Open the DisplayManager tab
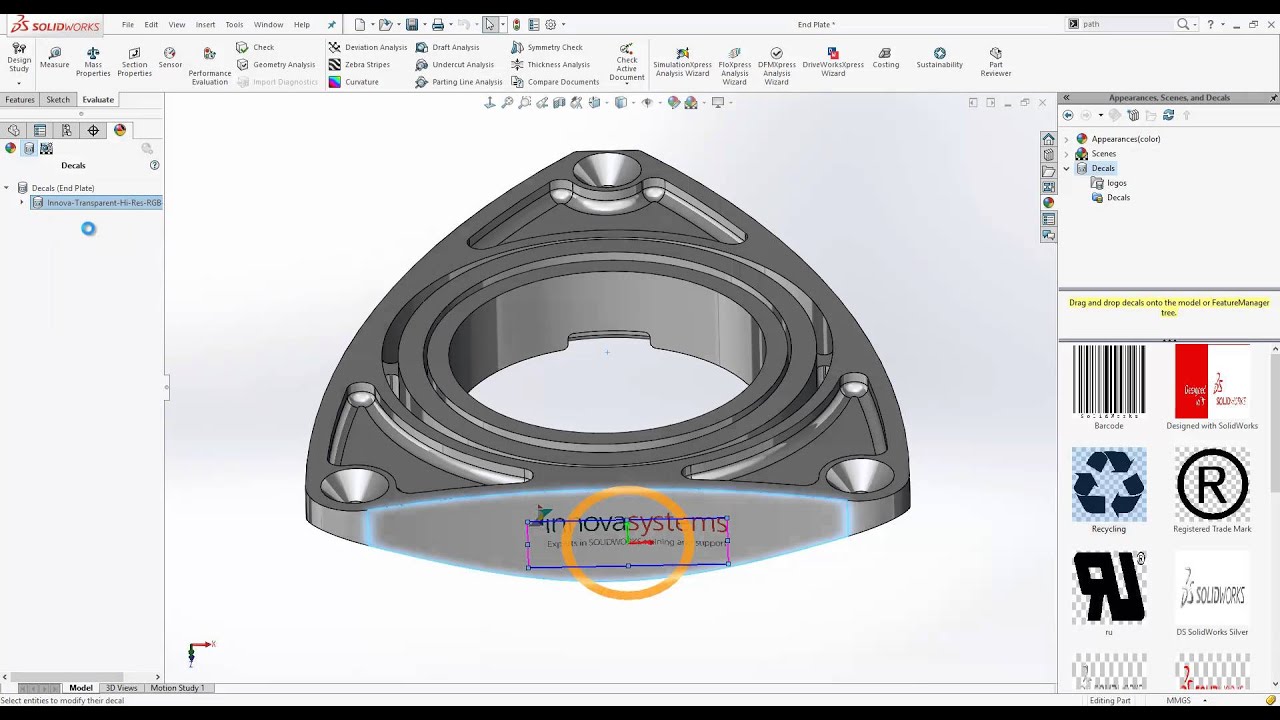Image resolution: width=1280 pixels, height=720 pixels. pyautogui.click(x=120, y=130)
